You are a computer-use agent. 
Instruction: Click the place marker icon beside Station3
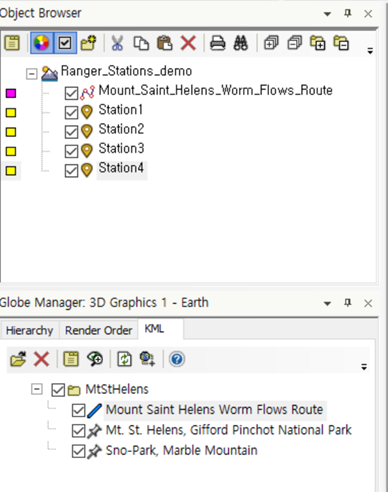(x=87, y=151)
